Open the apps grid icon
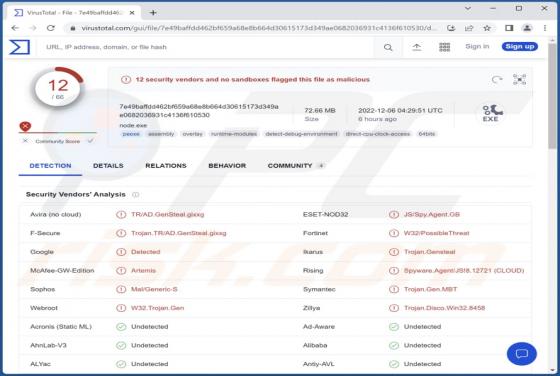Screen dimensions: 560x376 click(x=444, y=47)
